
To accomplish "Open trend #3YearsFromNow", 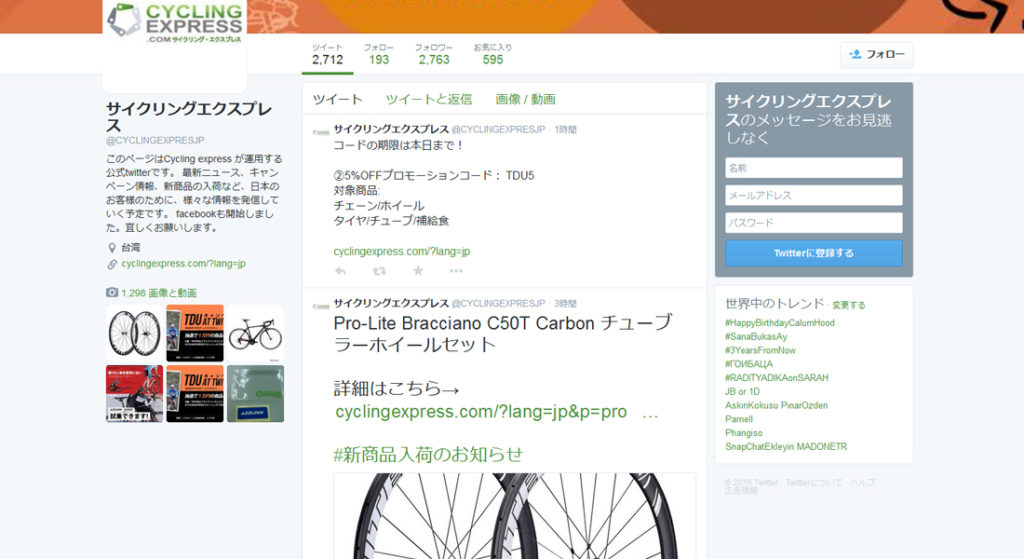I will pos(760,350).
